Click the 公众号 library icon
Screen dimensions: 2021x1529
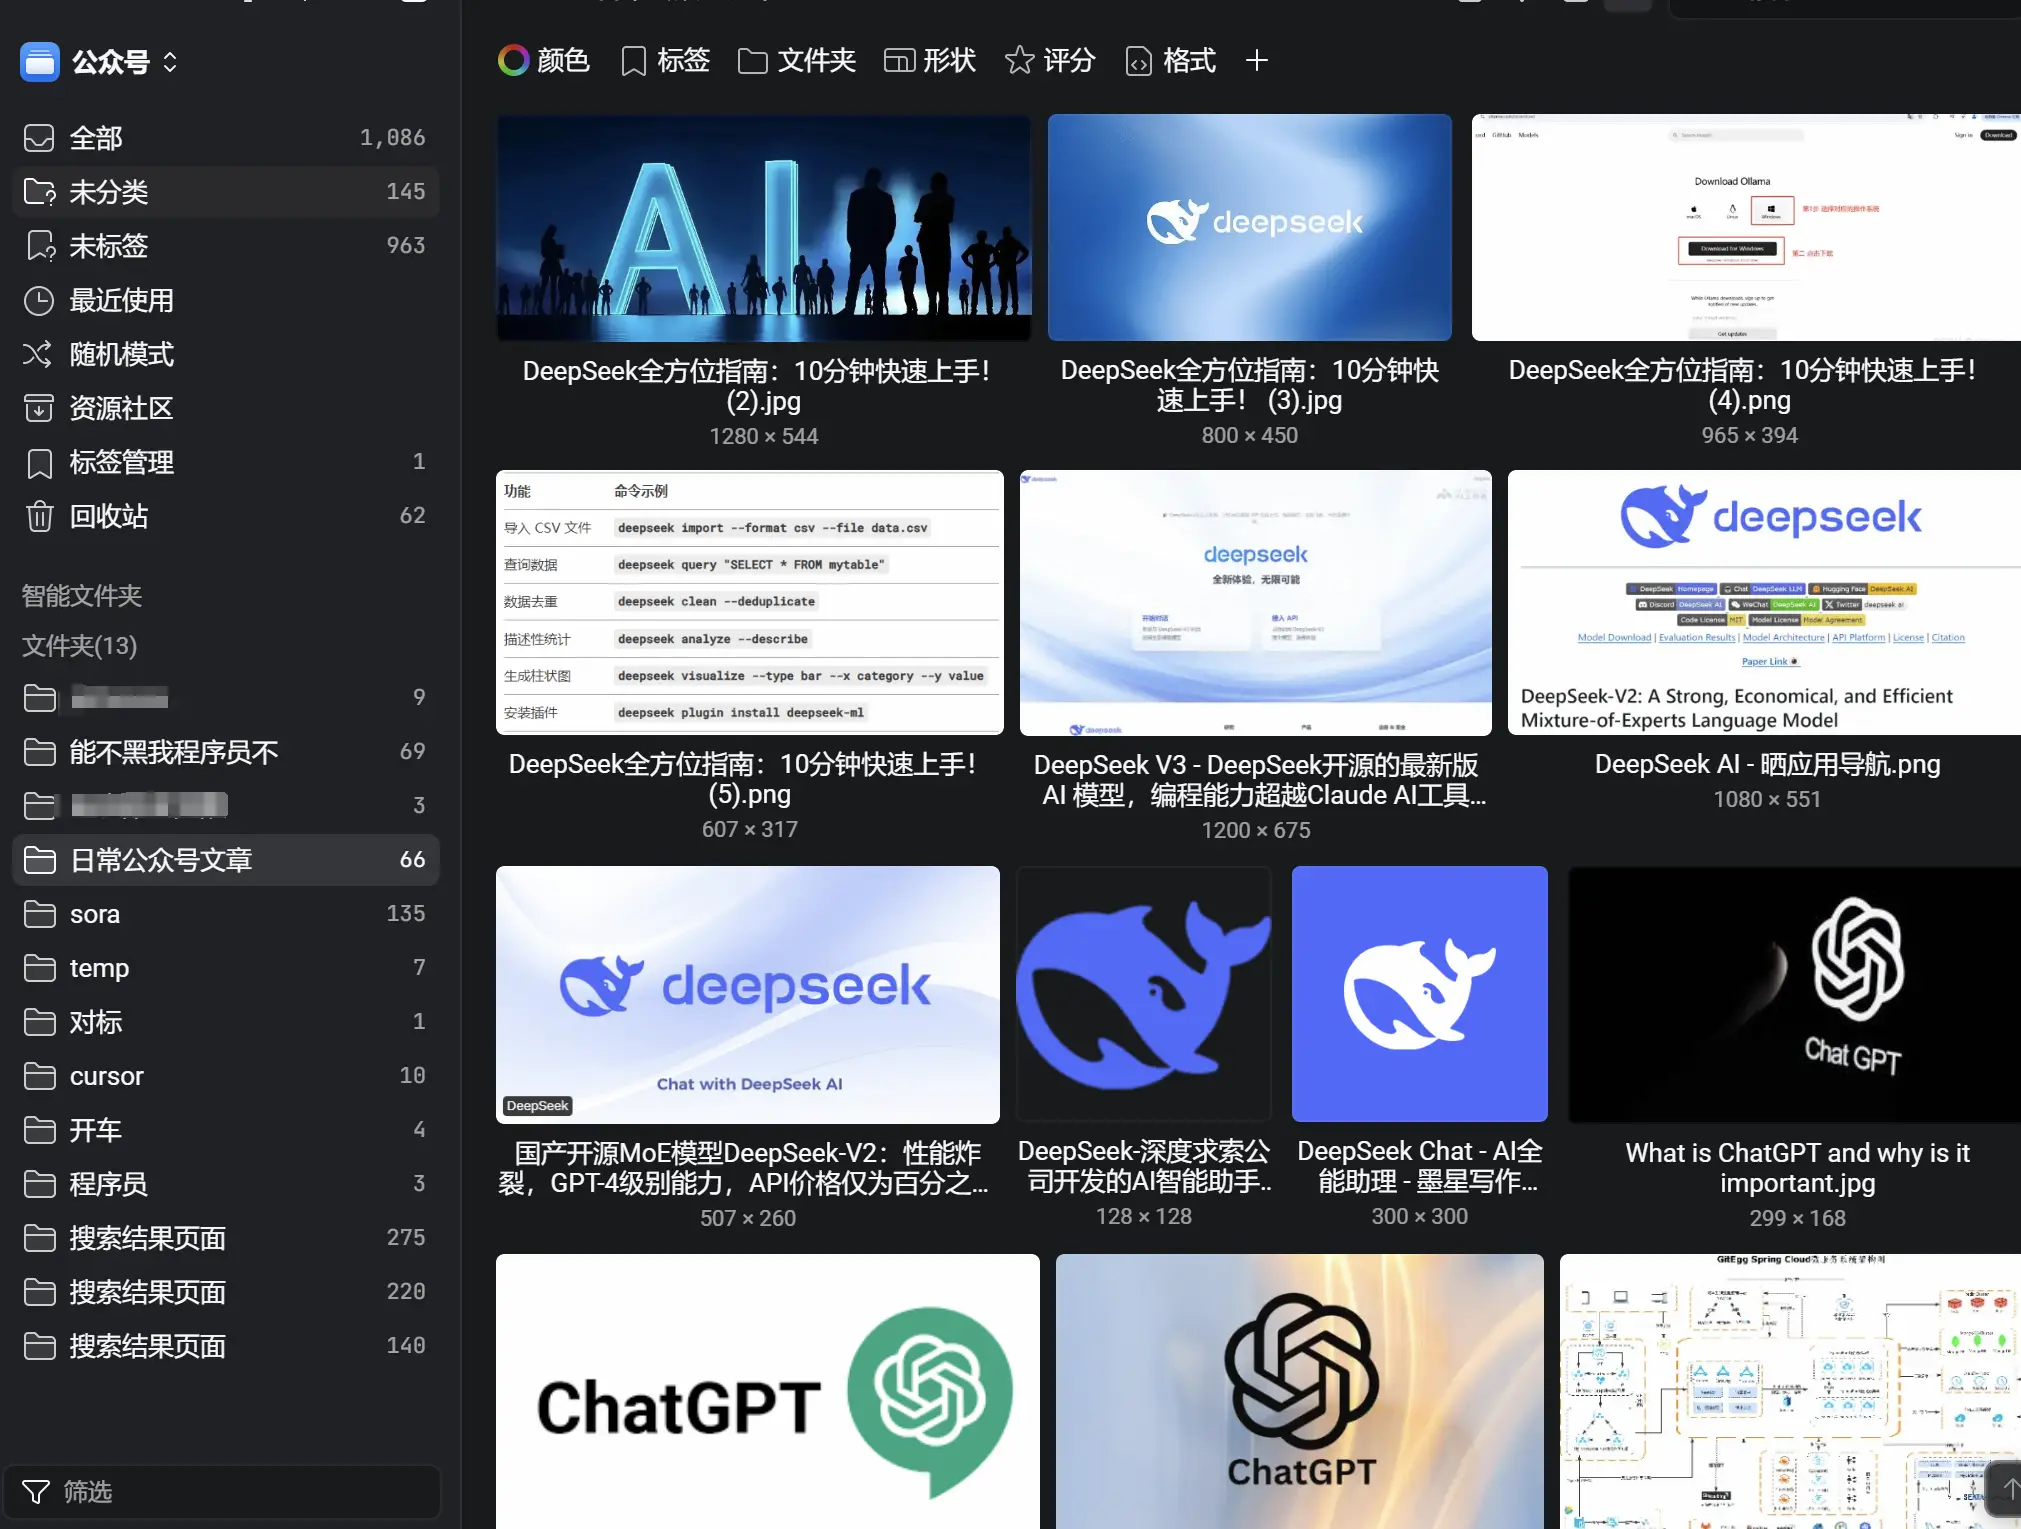point(40,62)
